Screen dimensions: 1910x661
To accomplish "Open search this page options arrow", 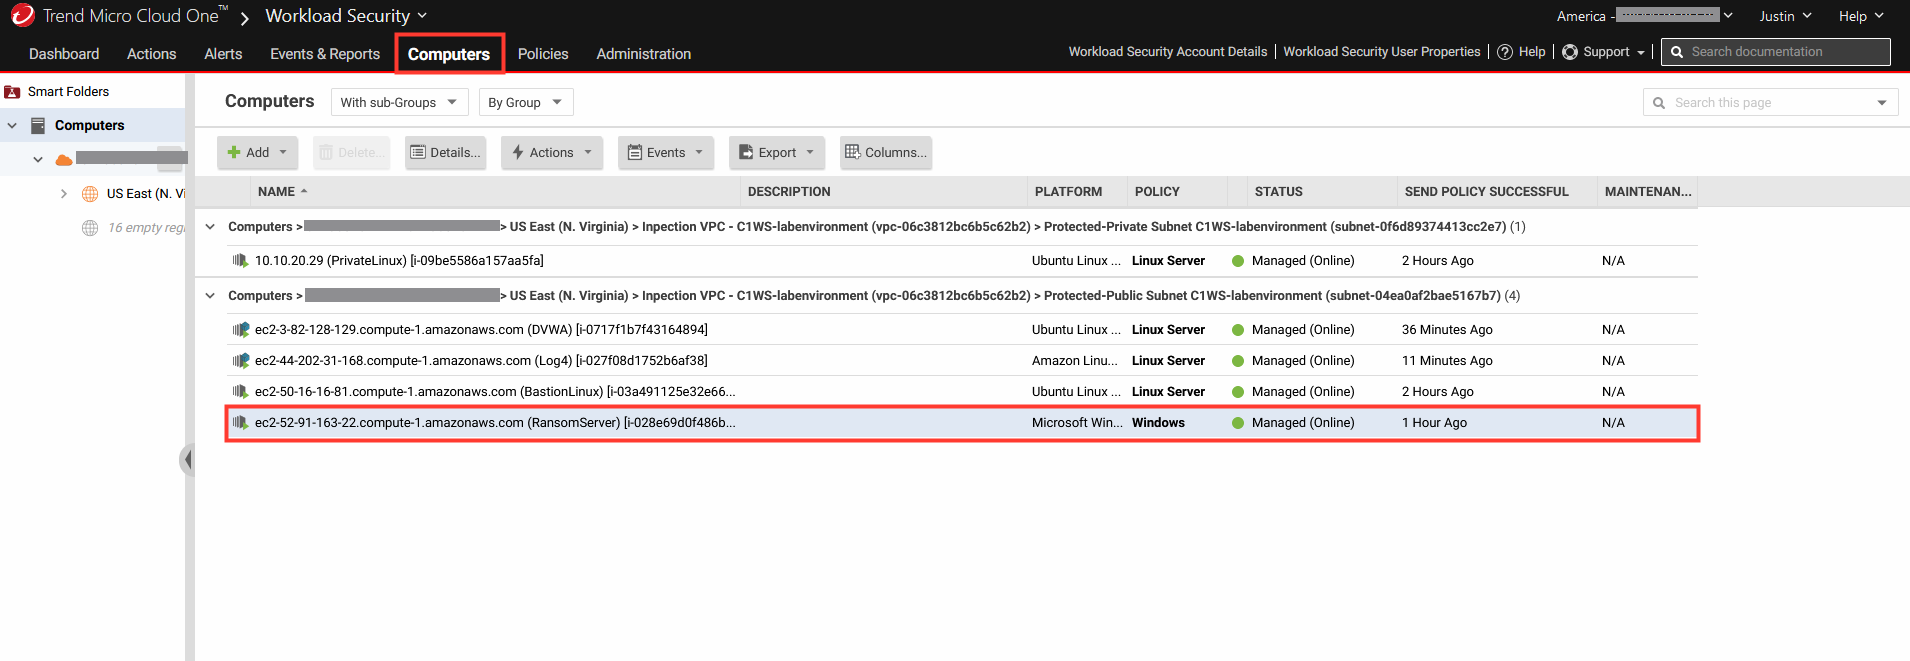I will 1882,103.
